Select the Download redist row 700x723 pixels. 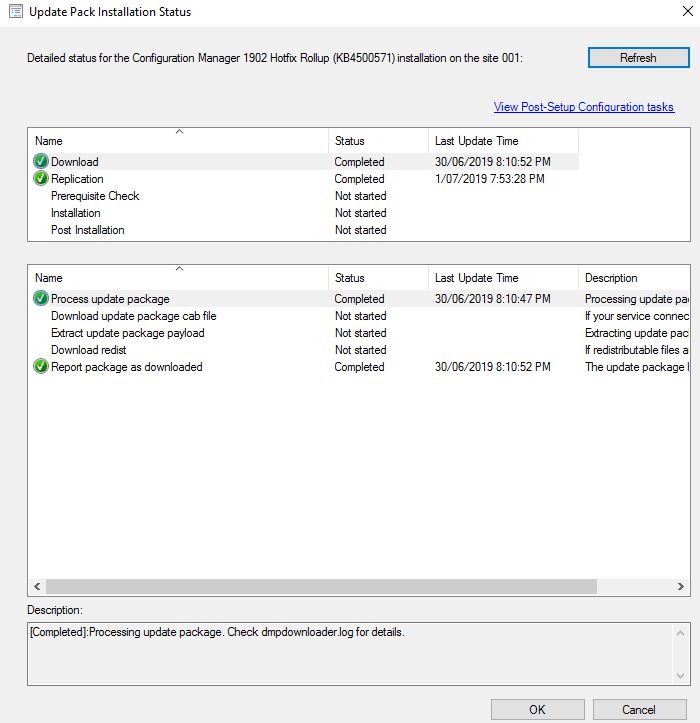point(360,350)
